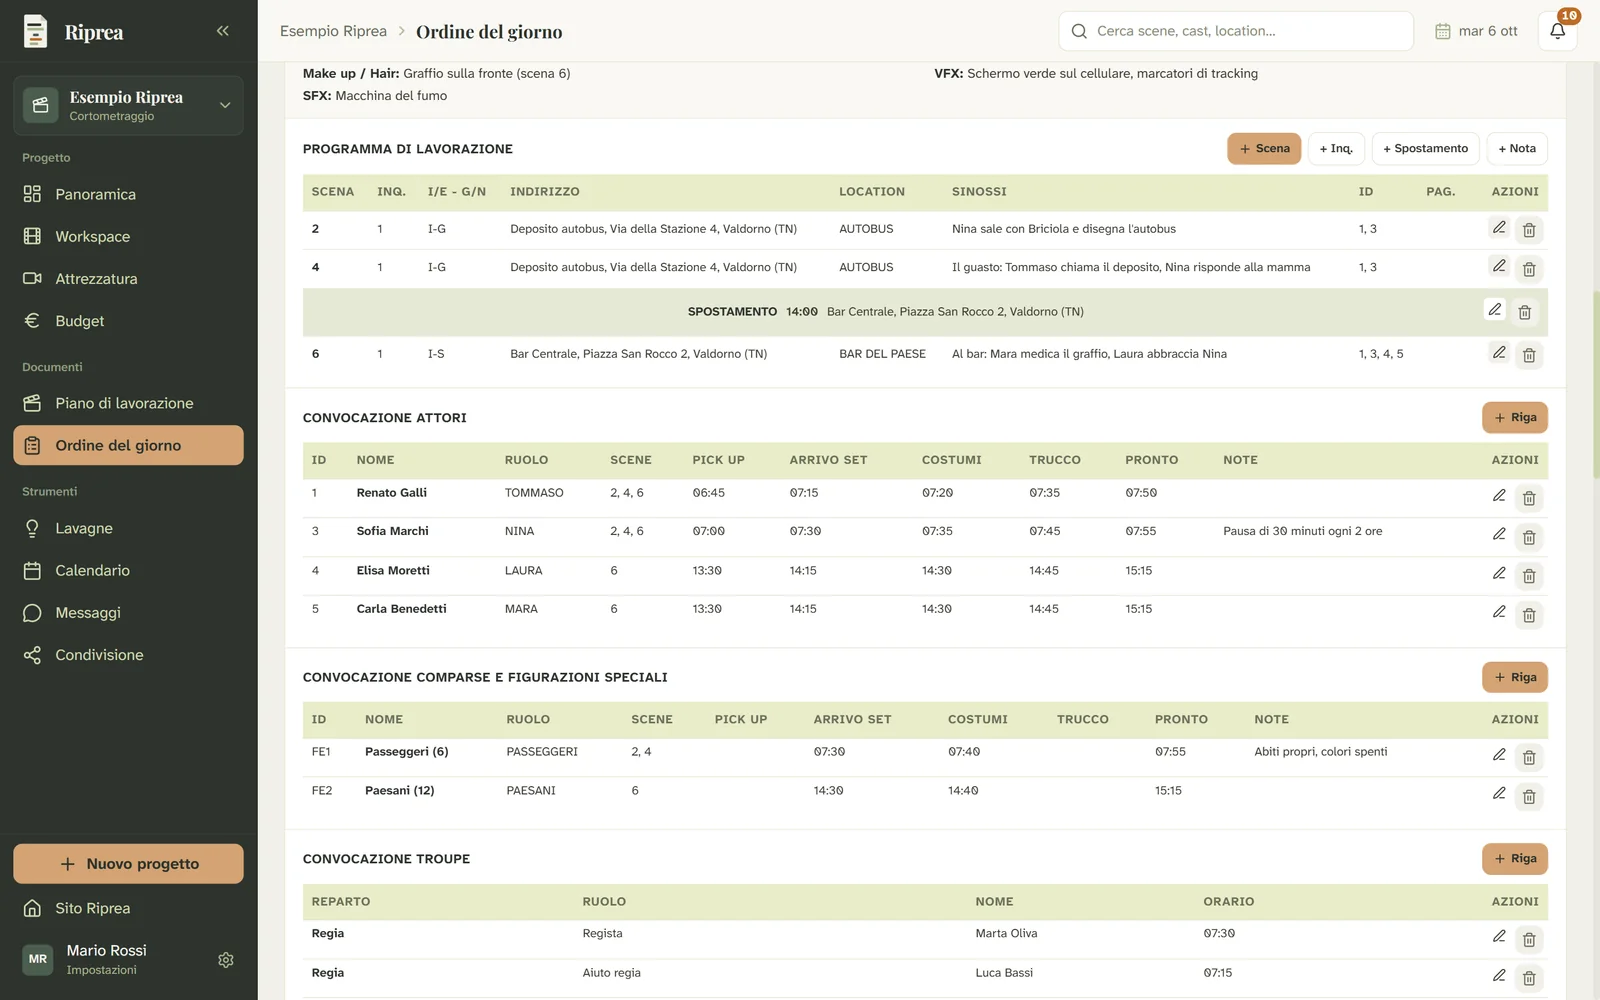
Task: Open Messaggi tool
Action: [128, 612]
